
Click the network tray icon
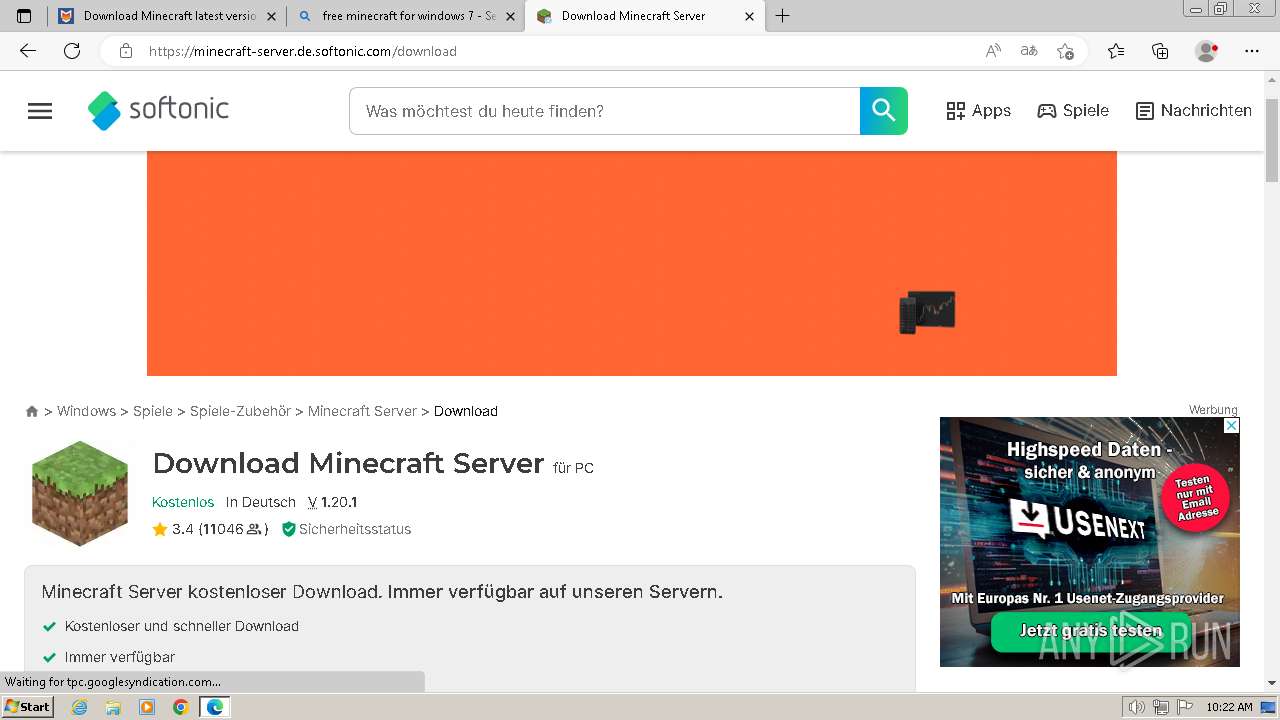pyautogui.click(x=1161, y=707)
